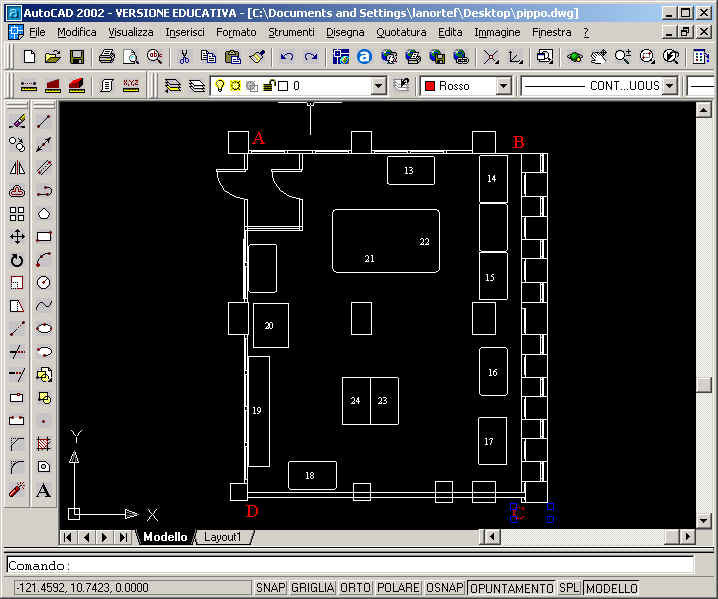Click in the Comando command line
The height and width of the screenshot is (599, 718).
[x=350, y=565]
